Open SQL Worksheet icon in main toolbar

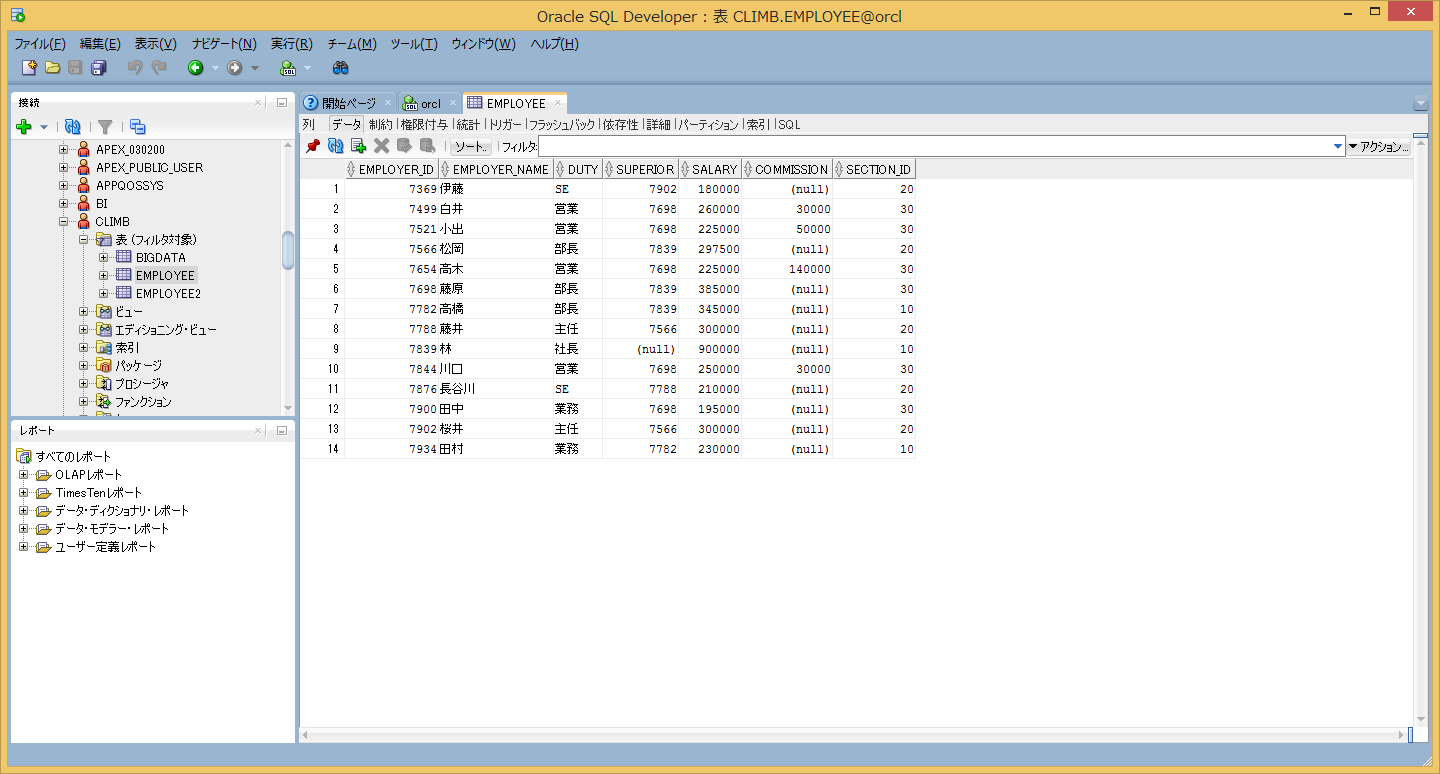pyautogui.click(x=288, y=68)
